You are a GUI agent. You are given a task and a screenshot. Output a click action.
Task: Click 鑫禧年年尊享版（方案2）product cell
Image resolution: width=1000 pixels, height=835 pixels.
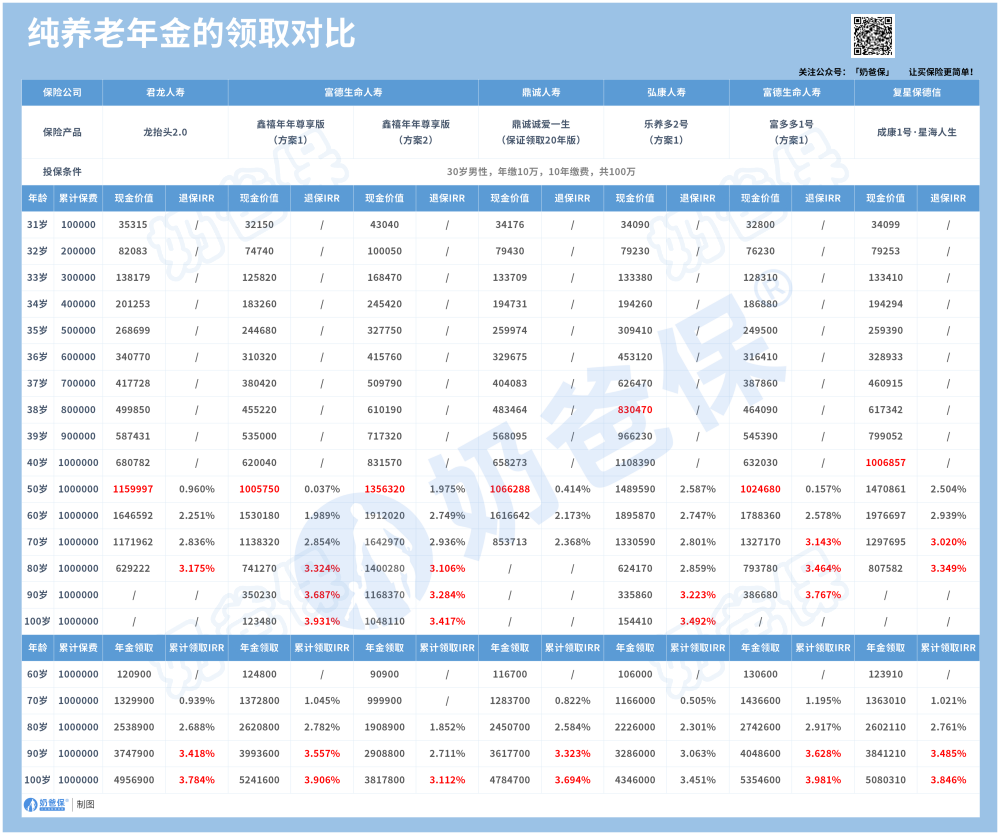[x=416, y=132]
